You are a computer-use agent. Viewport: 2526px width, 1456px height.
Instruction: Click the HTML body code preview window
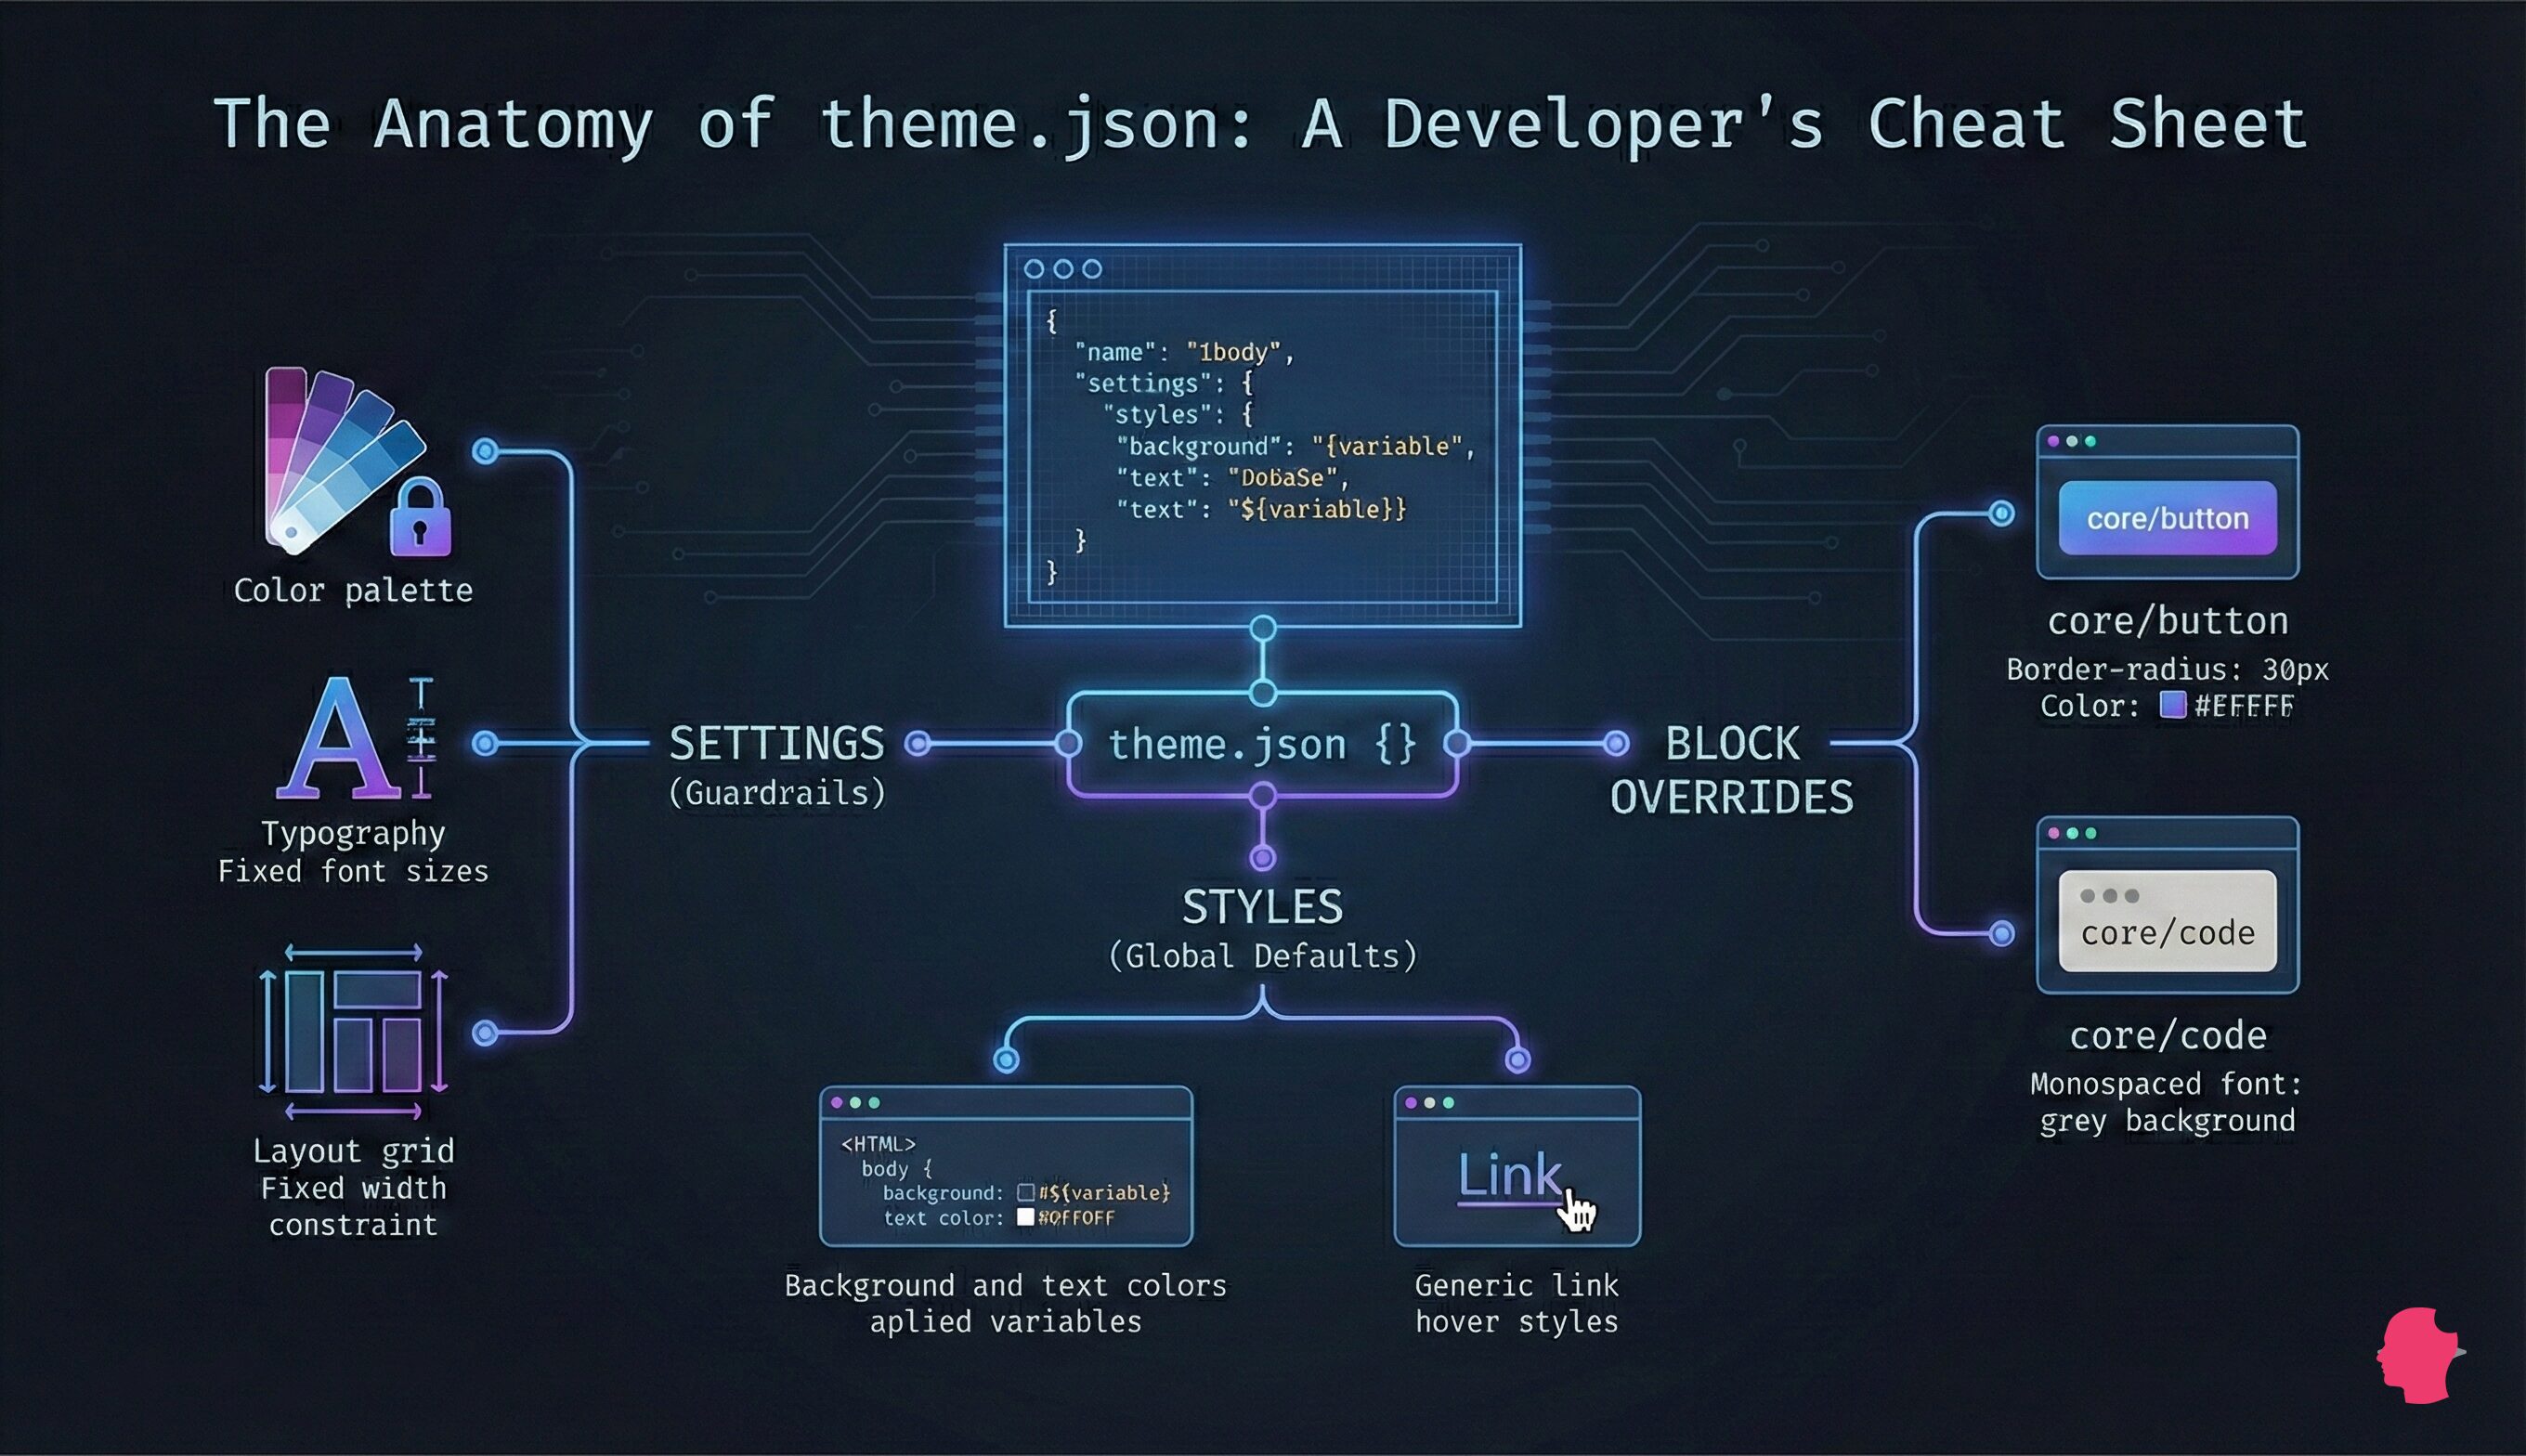click(1005, 1166)
